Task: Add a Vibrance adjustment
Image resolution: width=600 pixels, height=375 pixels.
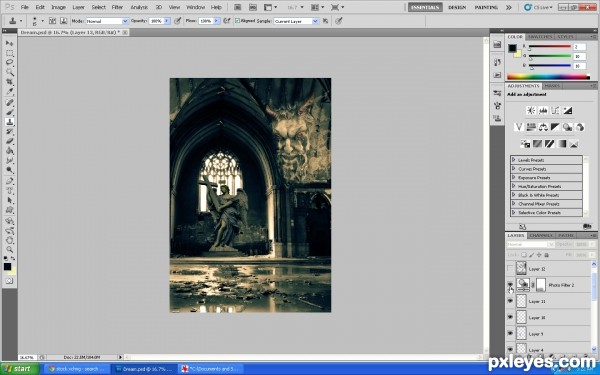Action: [518, 127]
